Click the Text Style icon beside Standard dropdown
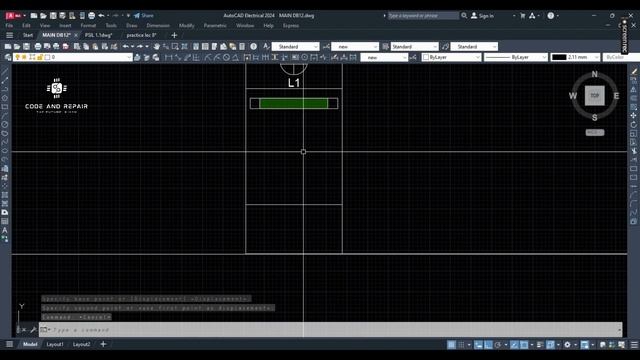 pyautogui.click(x=266, y=47)
